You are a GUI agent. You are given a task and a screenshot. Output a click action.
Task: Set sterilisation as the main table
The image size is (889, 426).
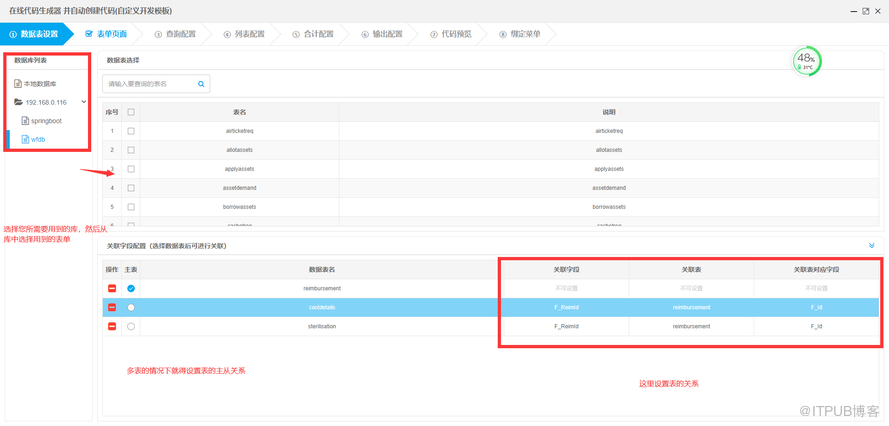(x=131, y=326)
